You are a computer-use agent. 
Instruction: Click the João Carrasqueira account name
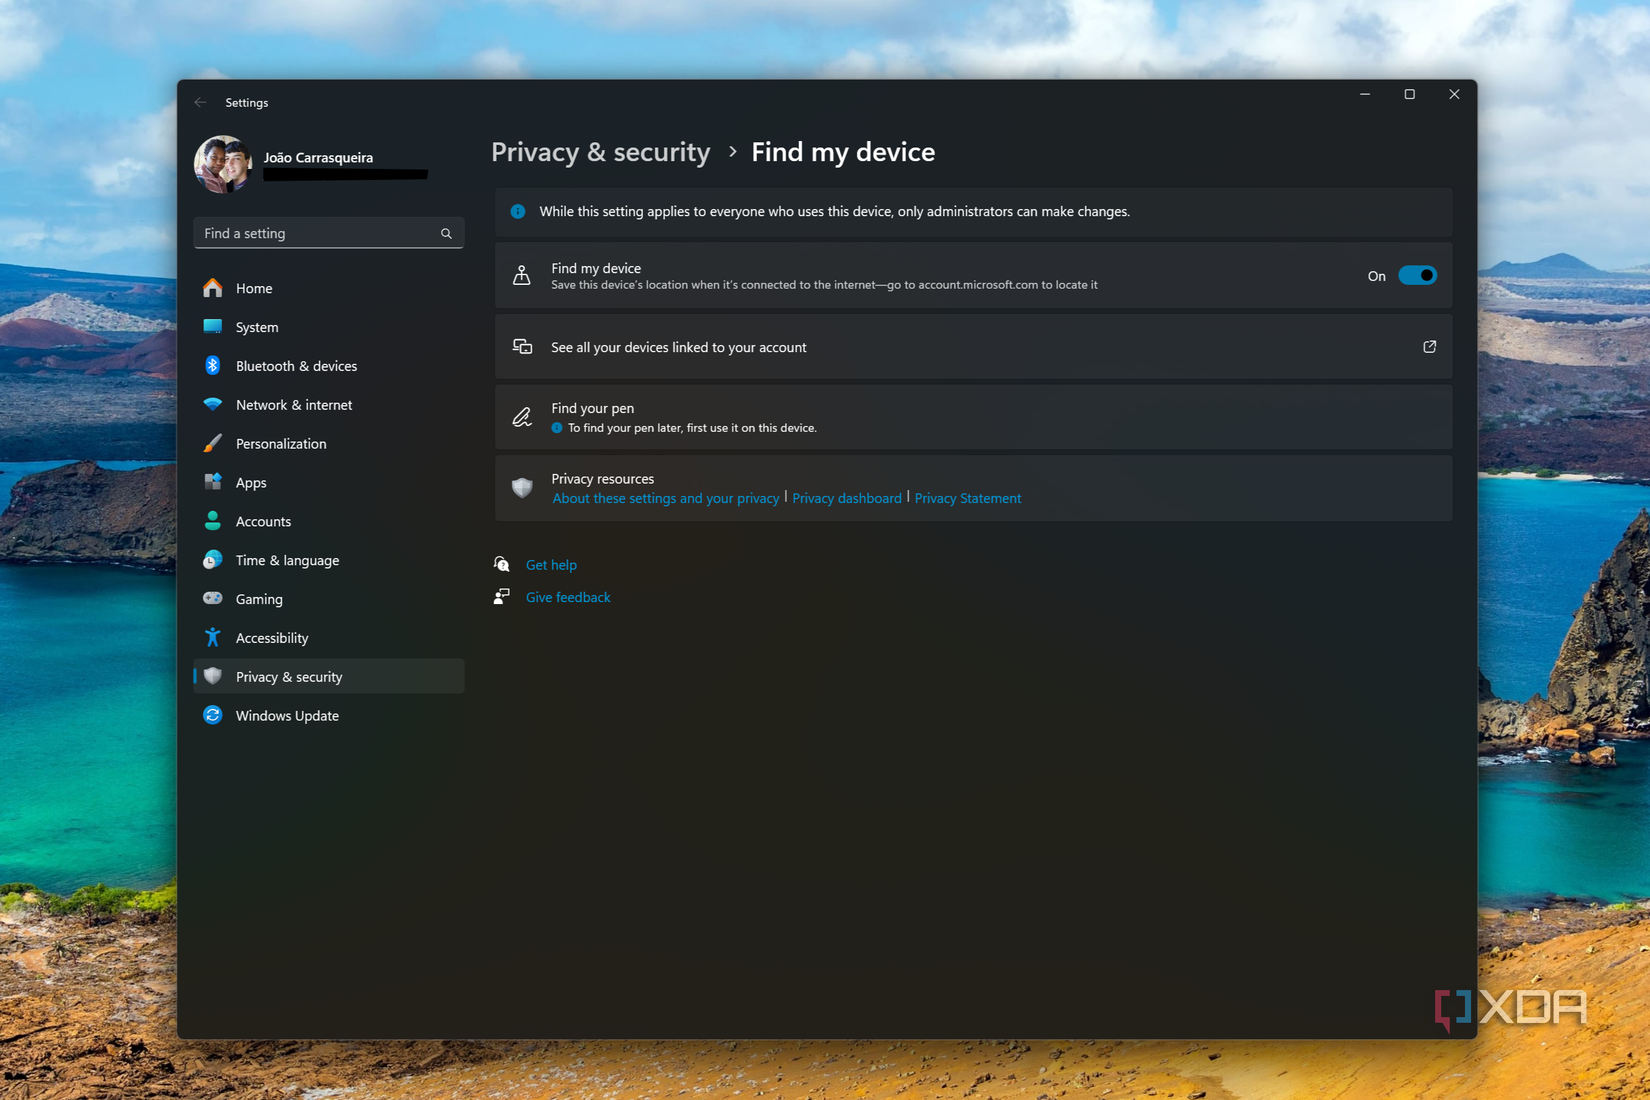pyautogui.click(x=318, y=157)
